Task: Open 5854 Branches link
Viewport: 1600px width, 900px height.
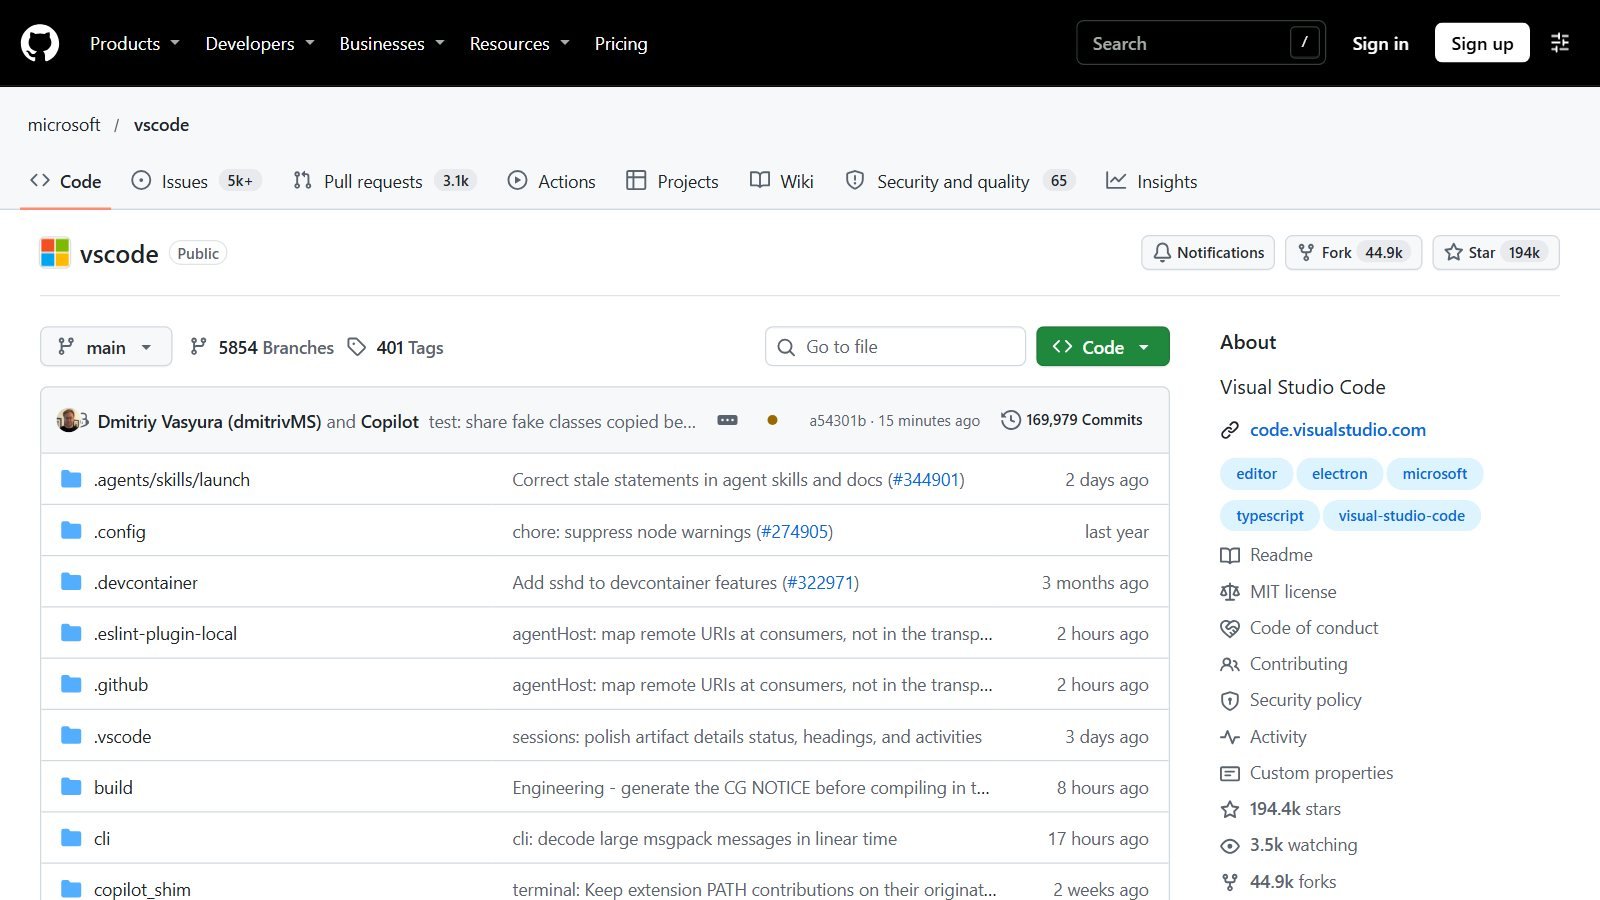Action: [262, 347]
